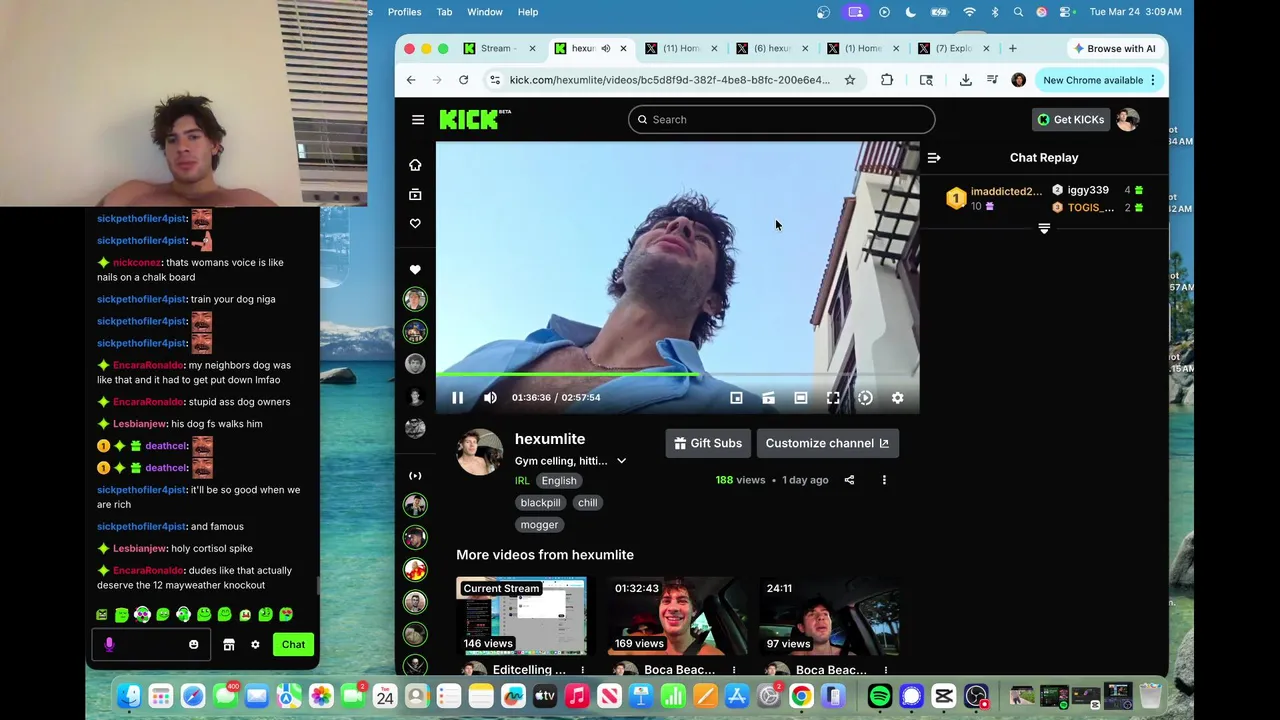This screenshot has height=720, width=1280.
Task: Toggle the microphone in chat input
Action: [109, 645]
